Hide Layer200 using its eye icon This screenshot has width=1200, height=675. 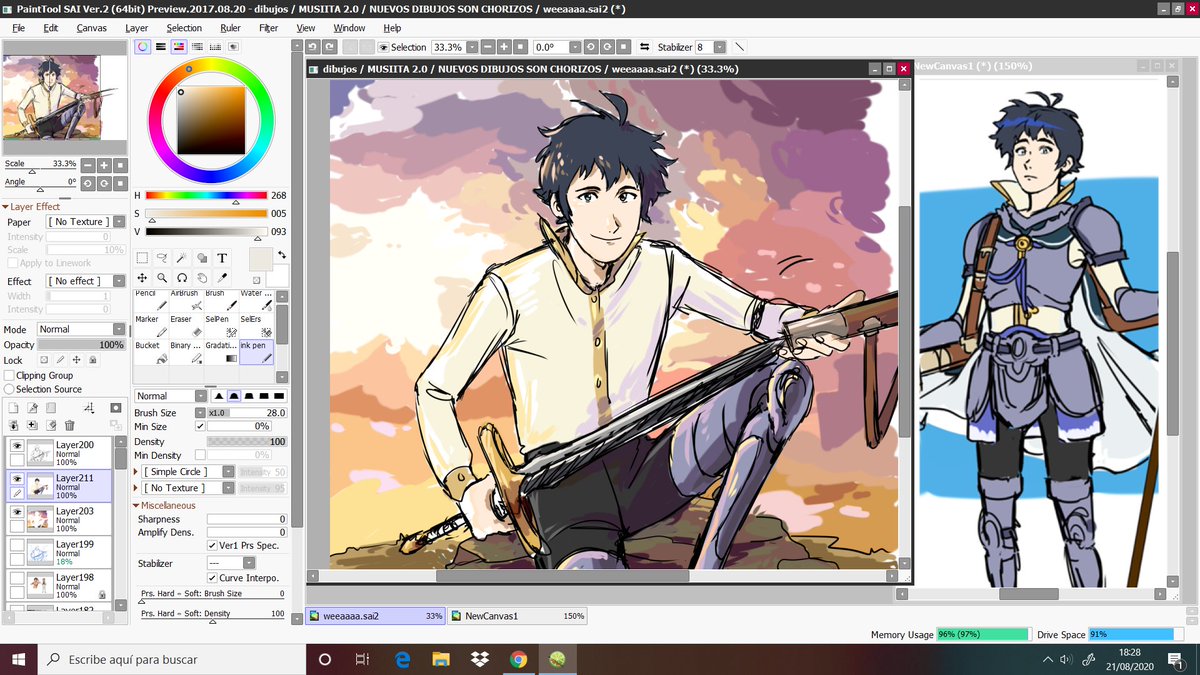16,446
